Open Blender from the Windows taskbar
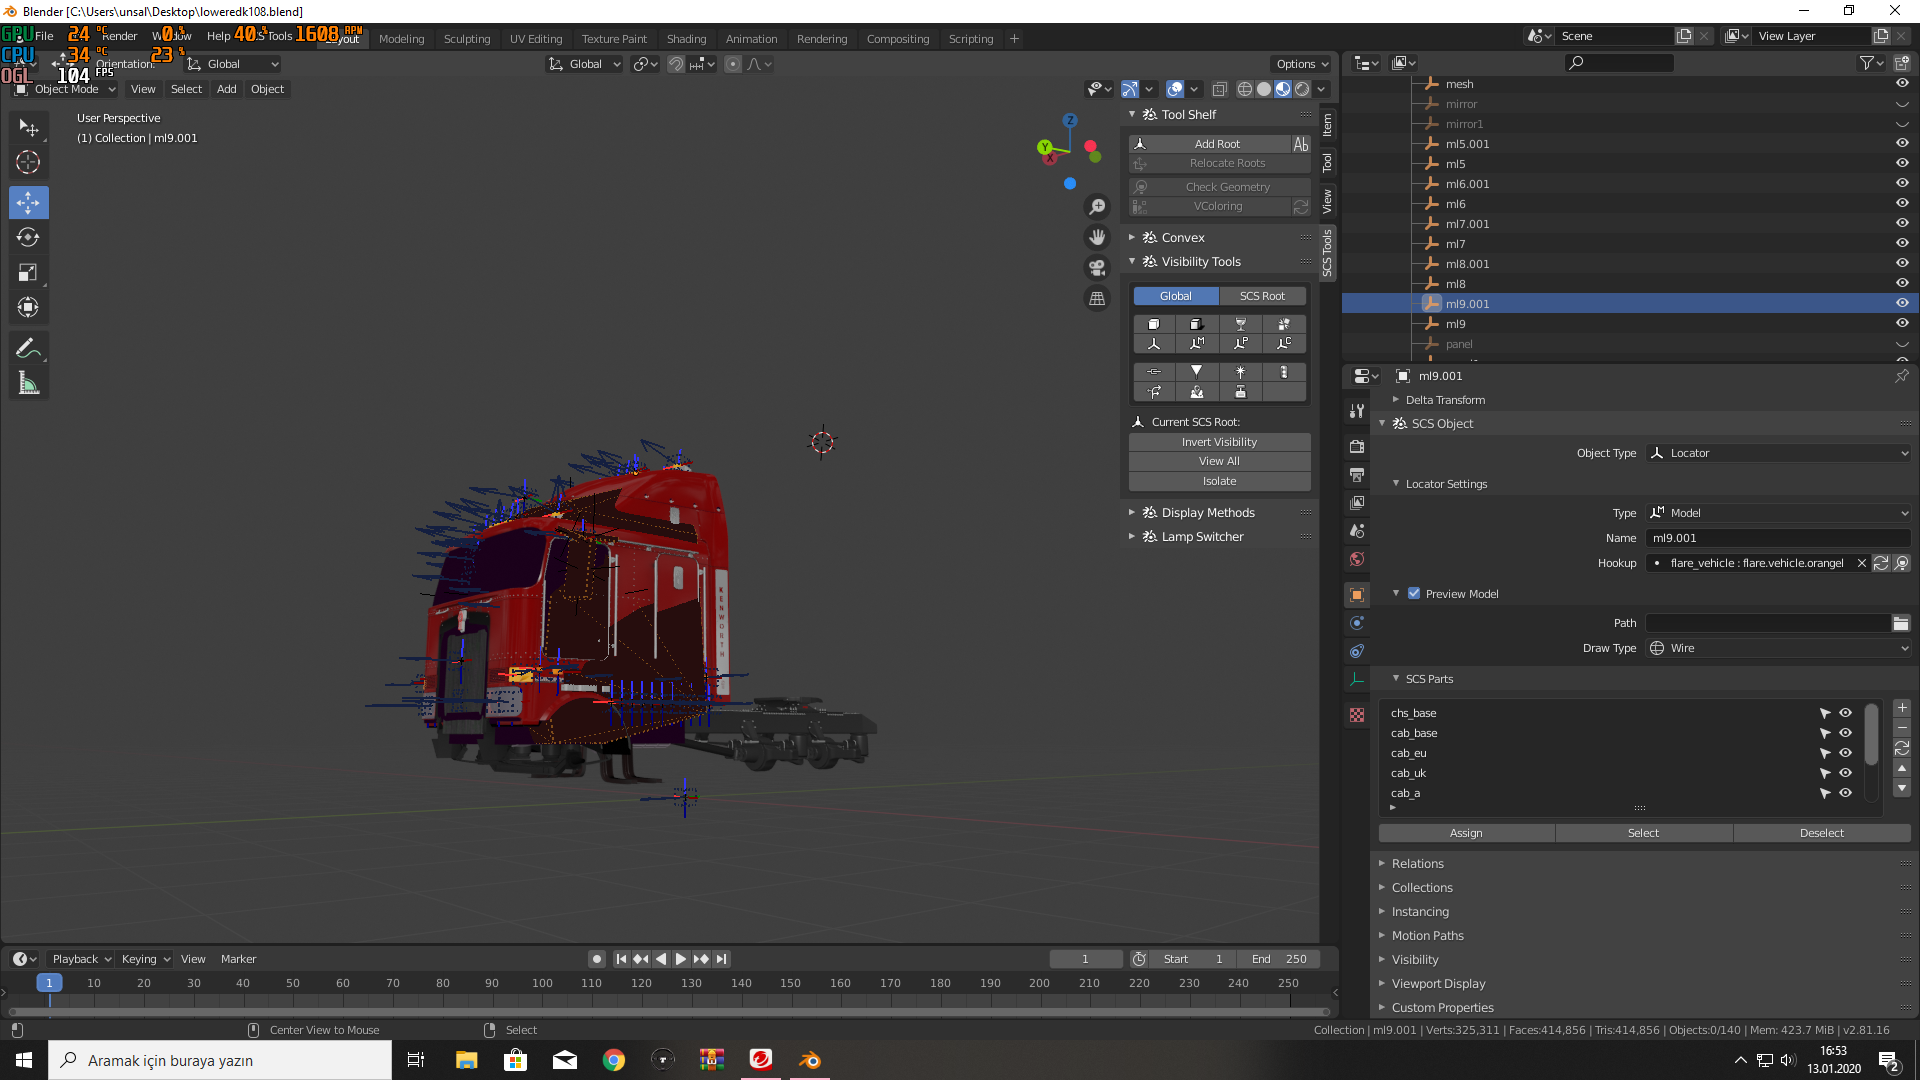The width and height of the screenshot is (1920, 1080). [x=810, y=1060]
